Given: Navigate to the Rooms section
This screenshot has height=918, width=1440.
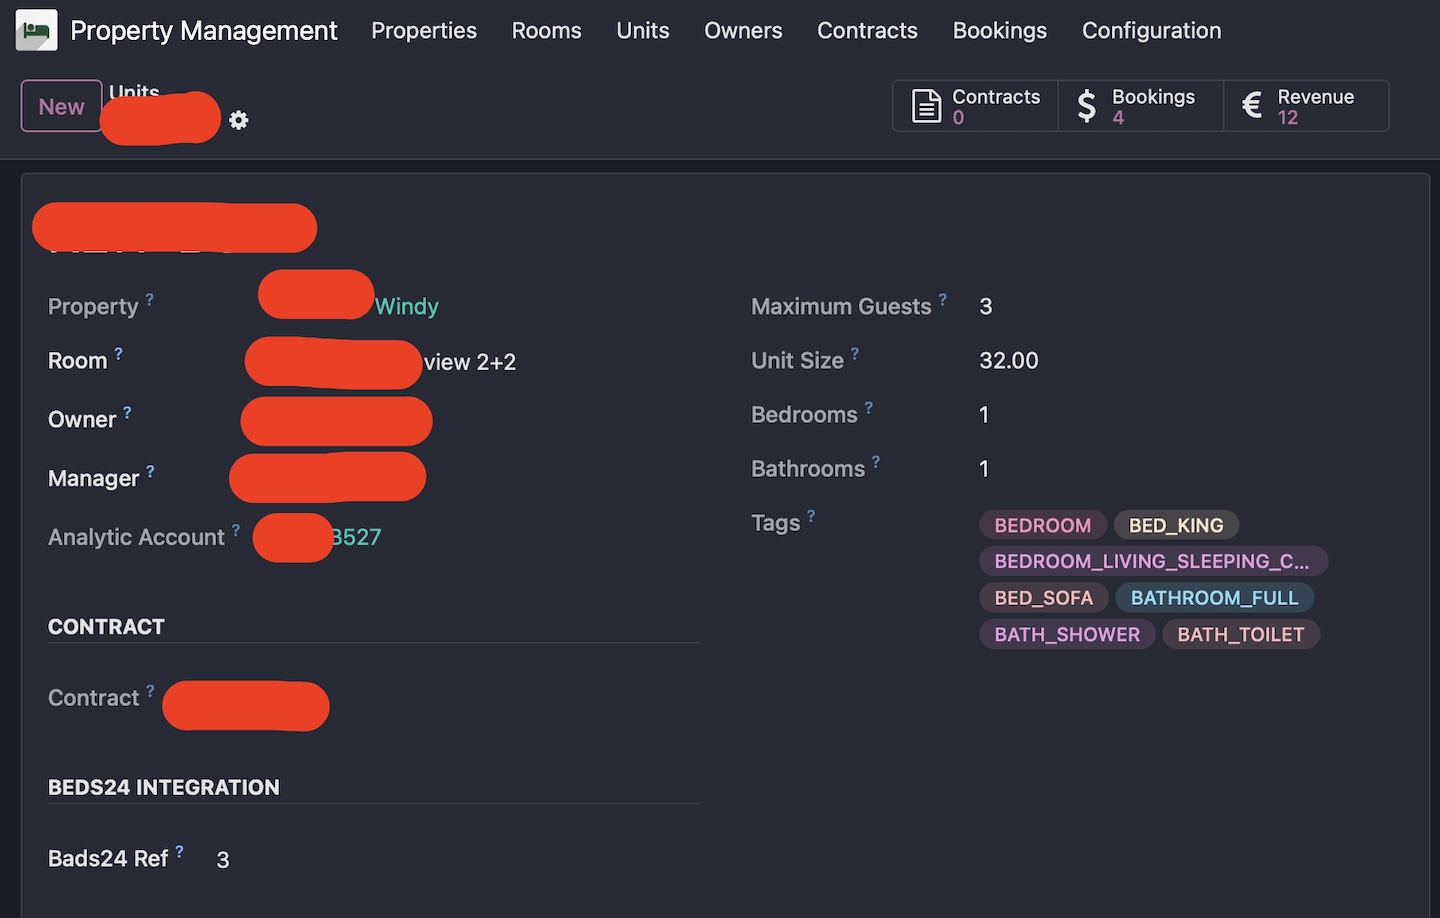Looking at the screenshot, I should (x=546, y=30).
